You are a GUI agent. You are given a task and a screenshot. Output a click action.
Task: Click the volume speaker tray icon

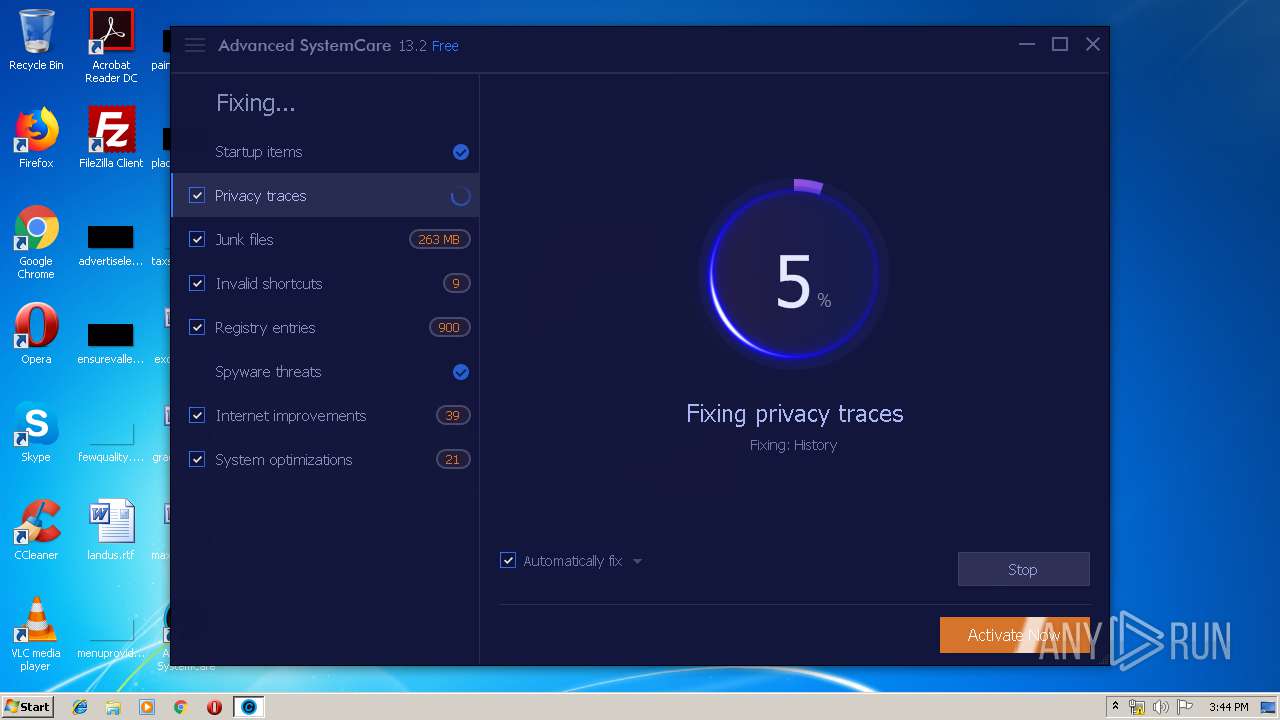1161,707
